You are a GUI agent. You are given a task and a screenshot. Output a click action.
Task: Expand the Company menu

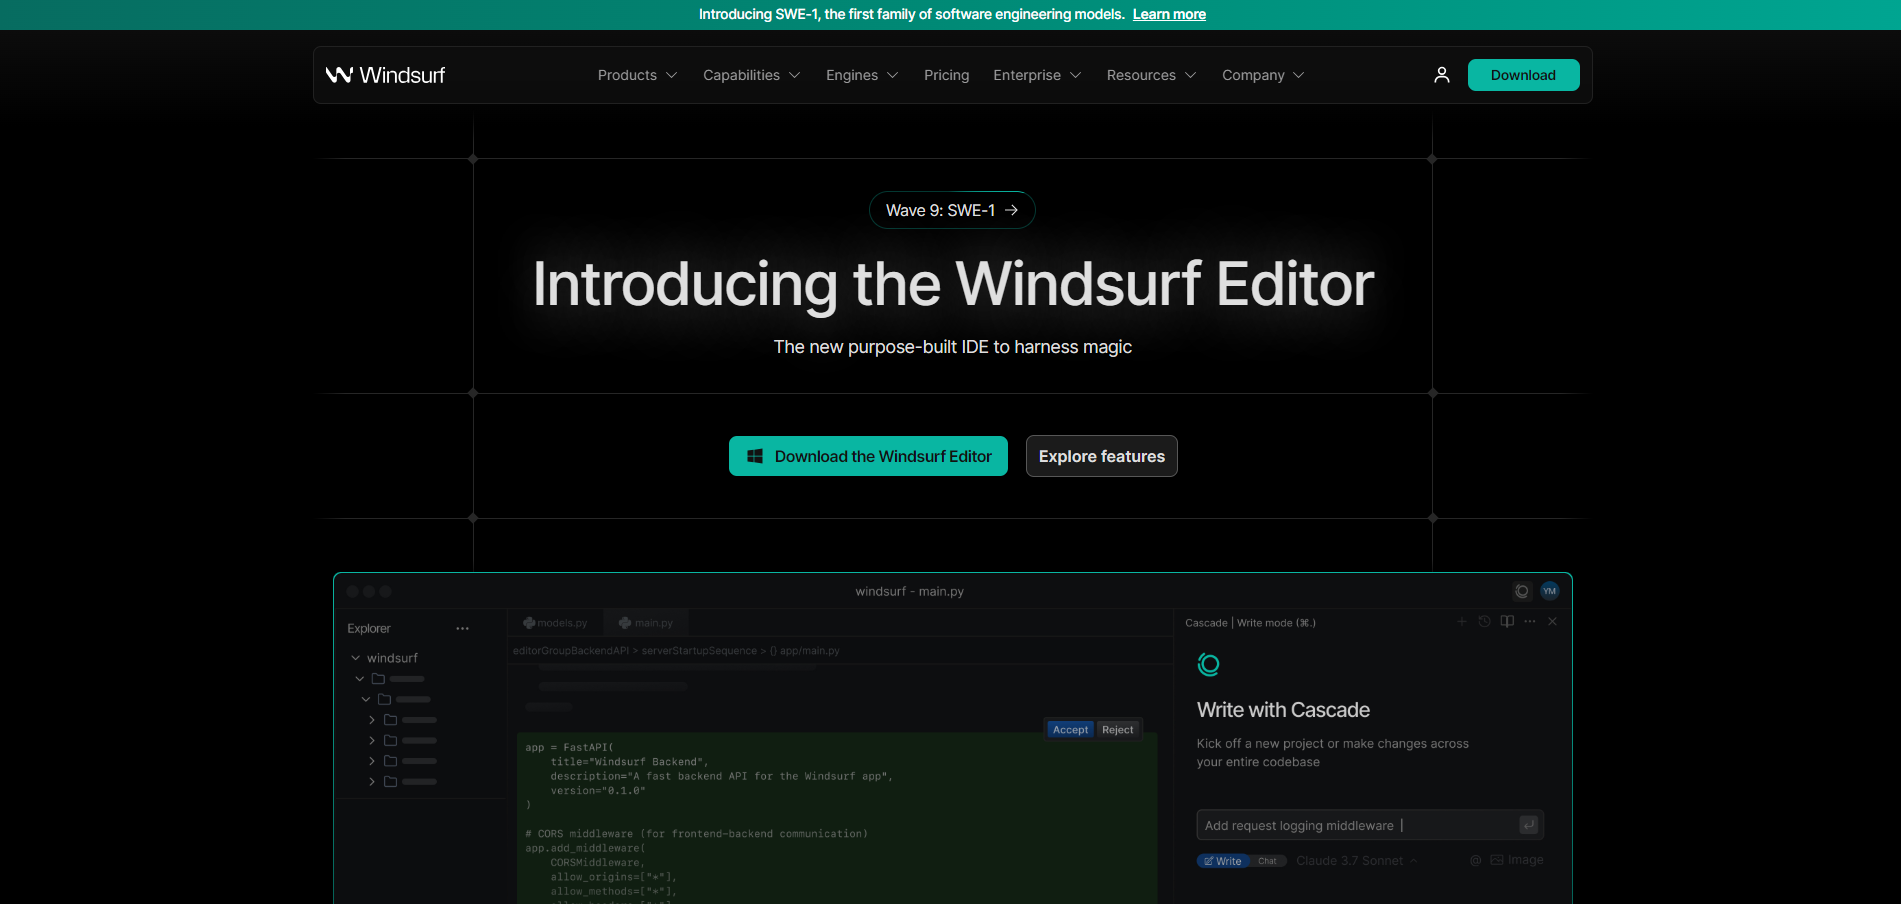coord(1263,75)
